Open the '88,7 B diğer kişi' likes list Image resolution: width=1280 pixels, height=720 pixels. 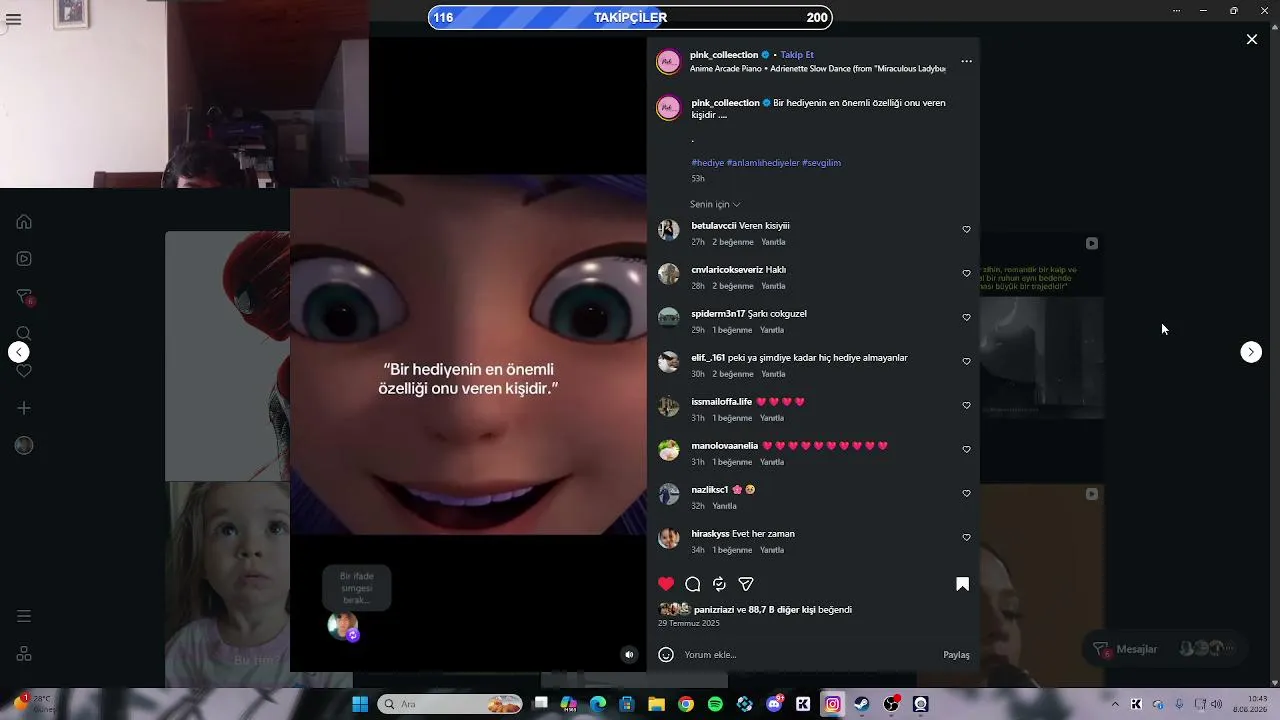[x=783, y=610]
